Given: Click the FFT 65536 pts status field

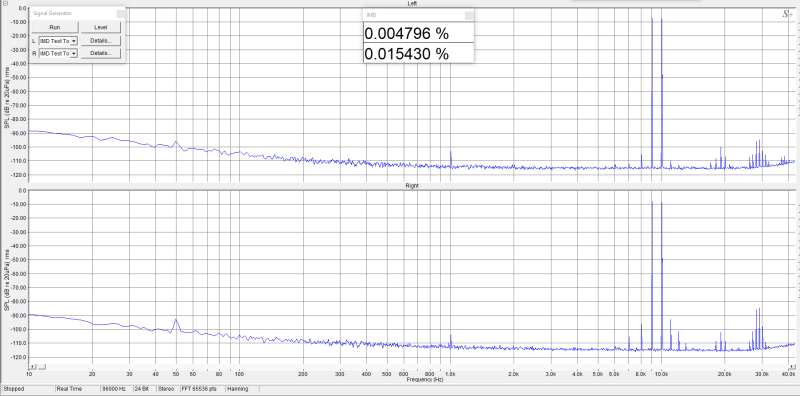Looking at the screenshot, I should (x=202, y=389).
